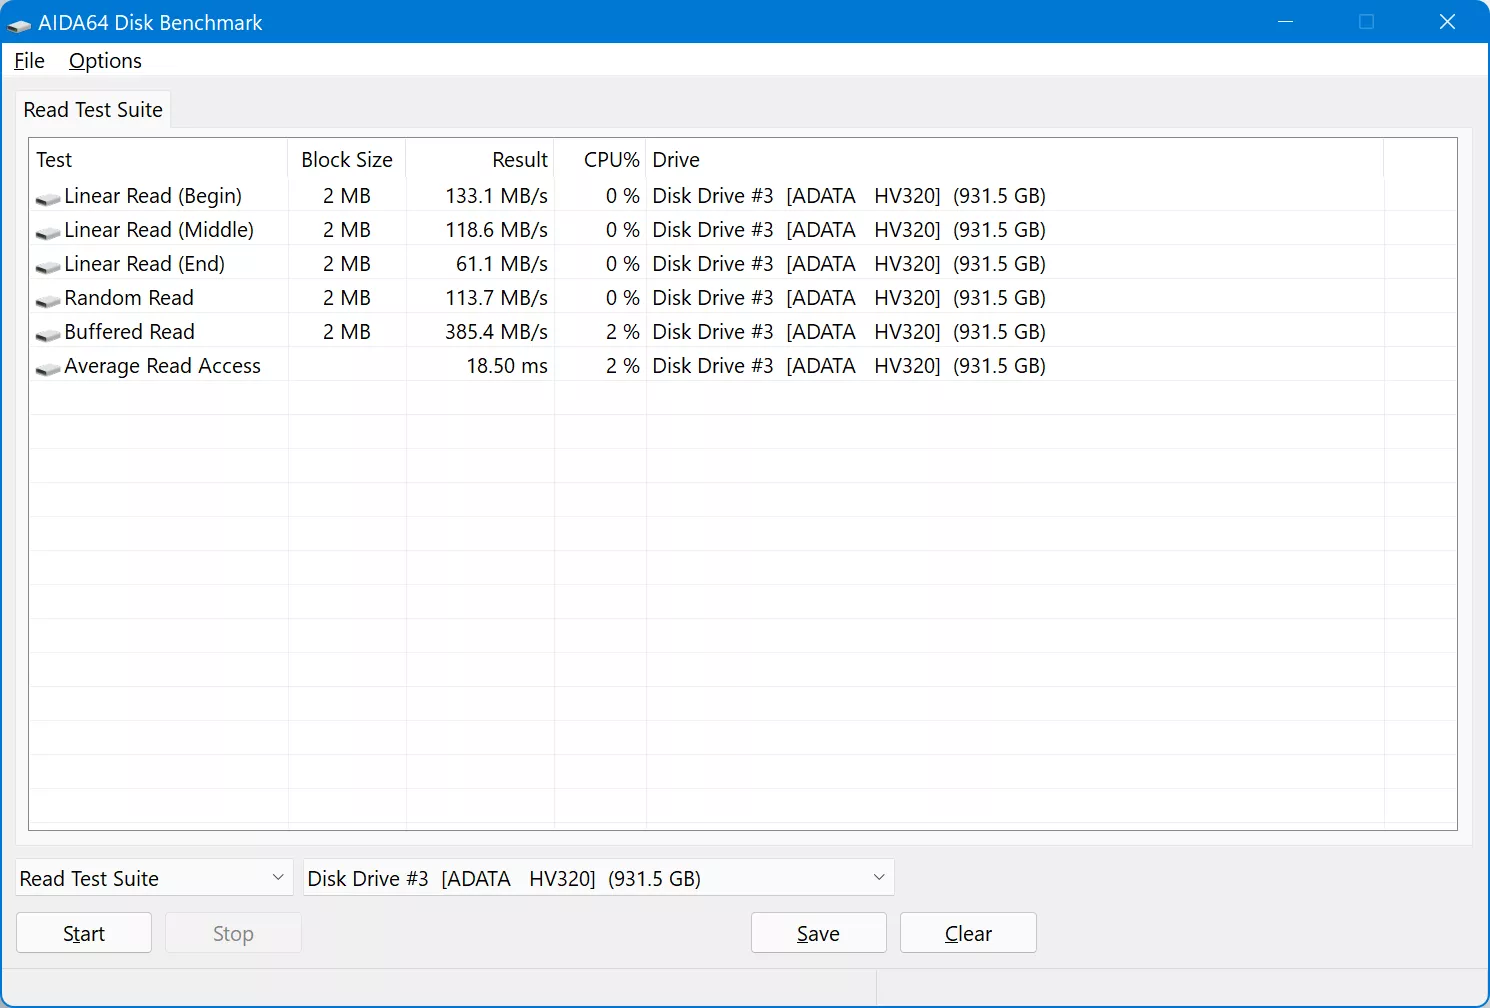Click the drive icon beside Linear Read (Middle)
1490x1008 pixels.
(48, 232)
